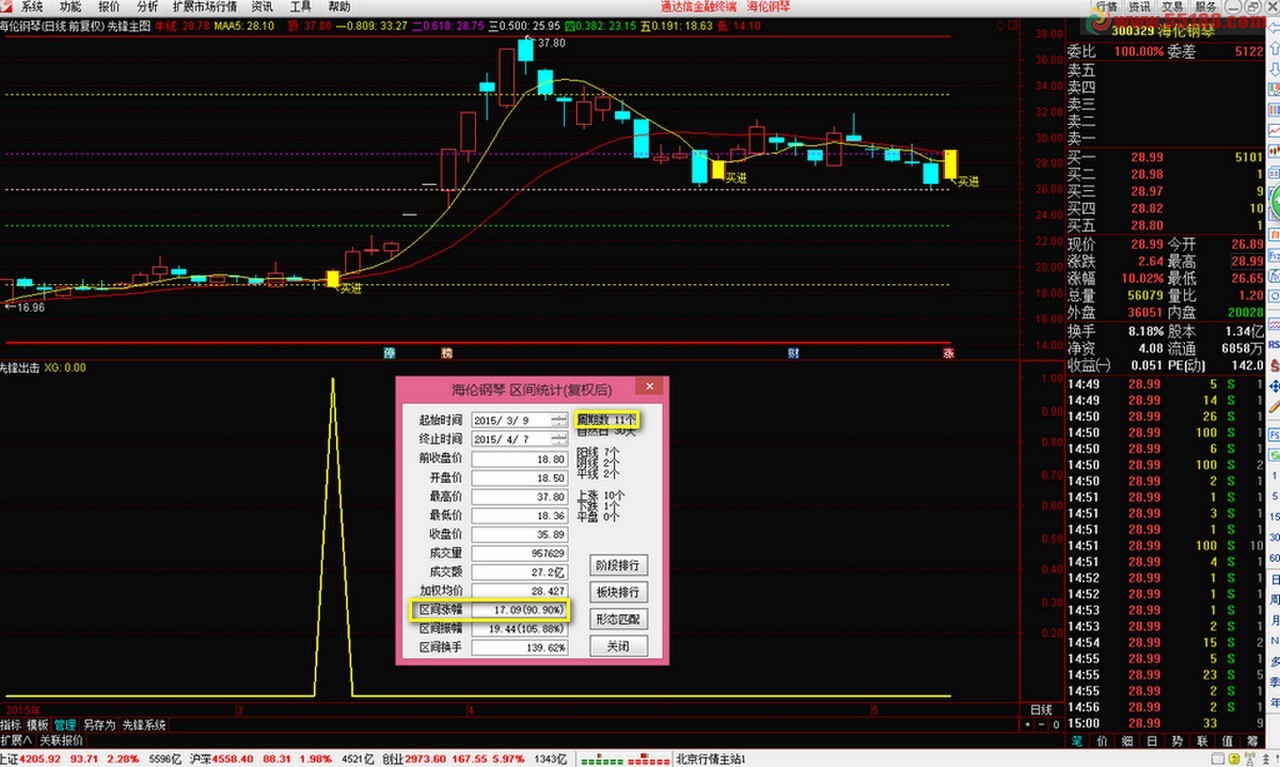1280x767 pixels.
Task: Switch to 交易 top-right tab
Action: 1172,6
